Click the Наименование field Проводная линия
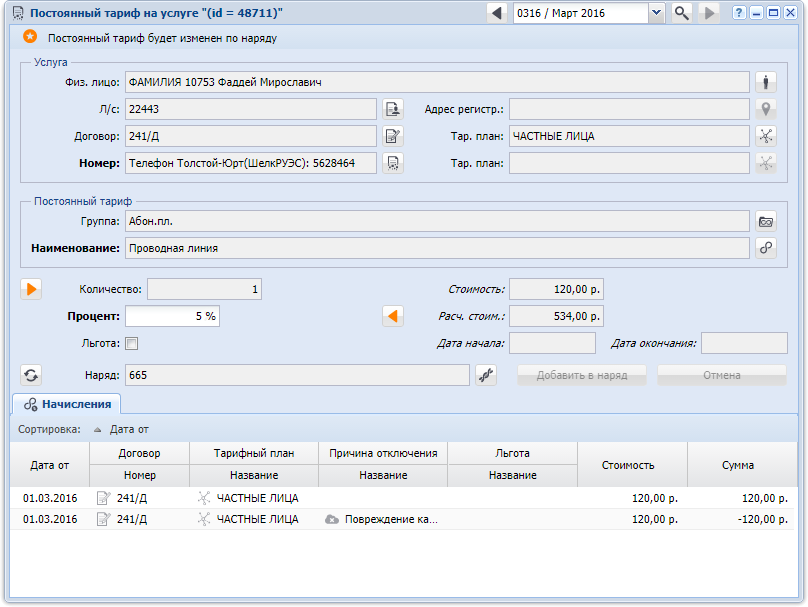Viewport: 808px width, 607px height. (x=437, y=248)
